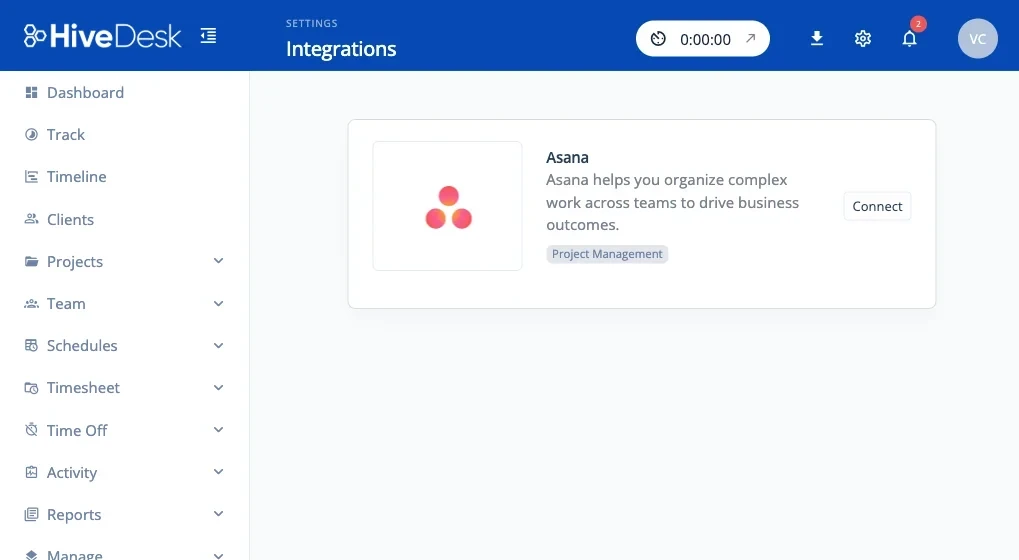The width and height of the screenshot is (1019, 560).
Task: Collapse the sidebar menu icon
Action: click(209, 36)
